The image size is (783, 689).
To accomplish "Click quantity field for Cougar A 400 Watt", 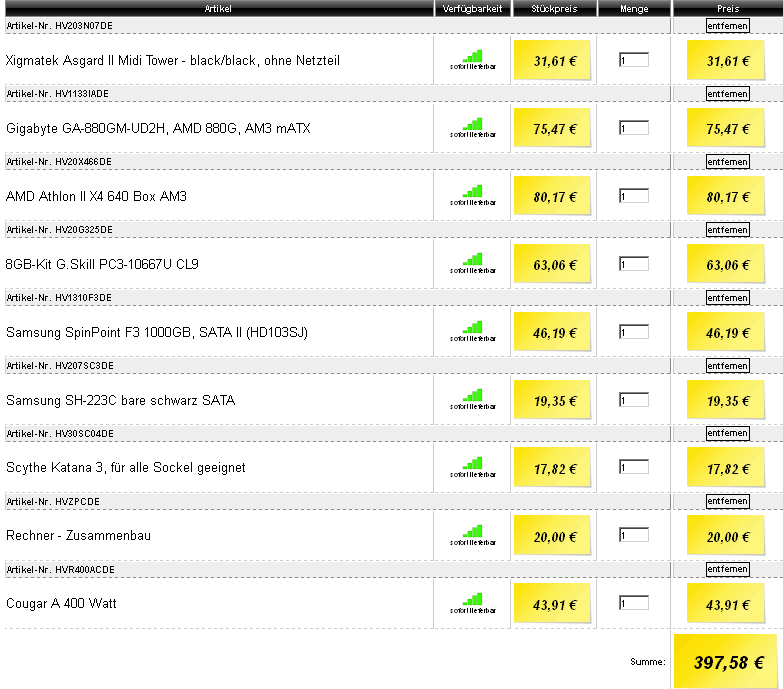I will tap(634, 603).
